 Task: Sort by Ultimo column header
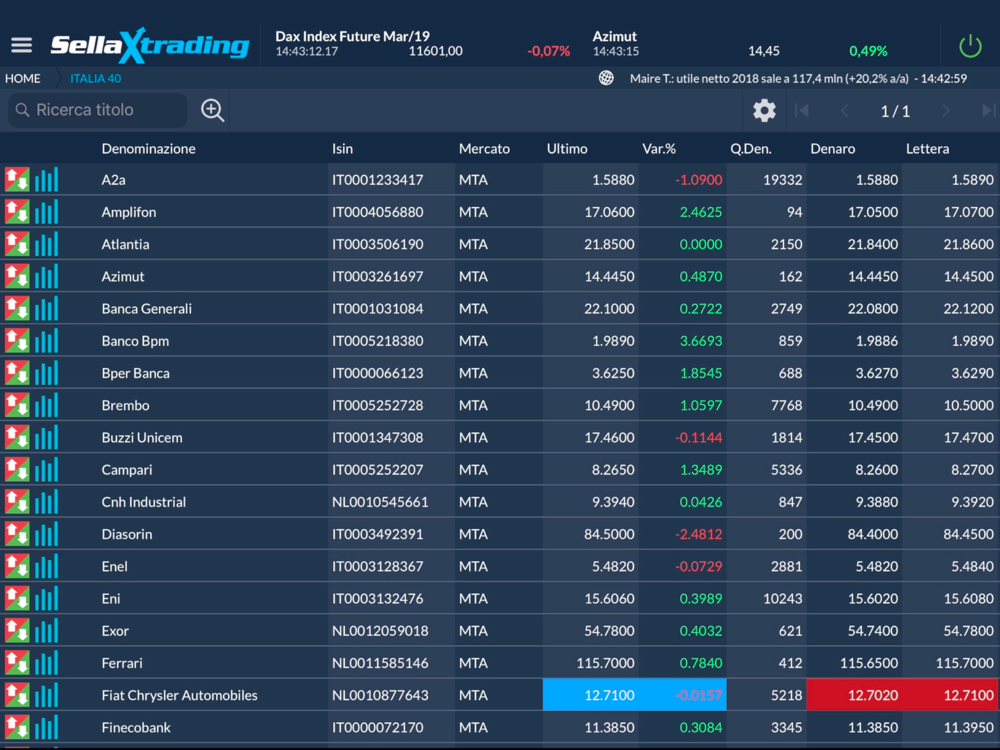[567, 149]
